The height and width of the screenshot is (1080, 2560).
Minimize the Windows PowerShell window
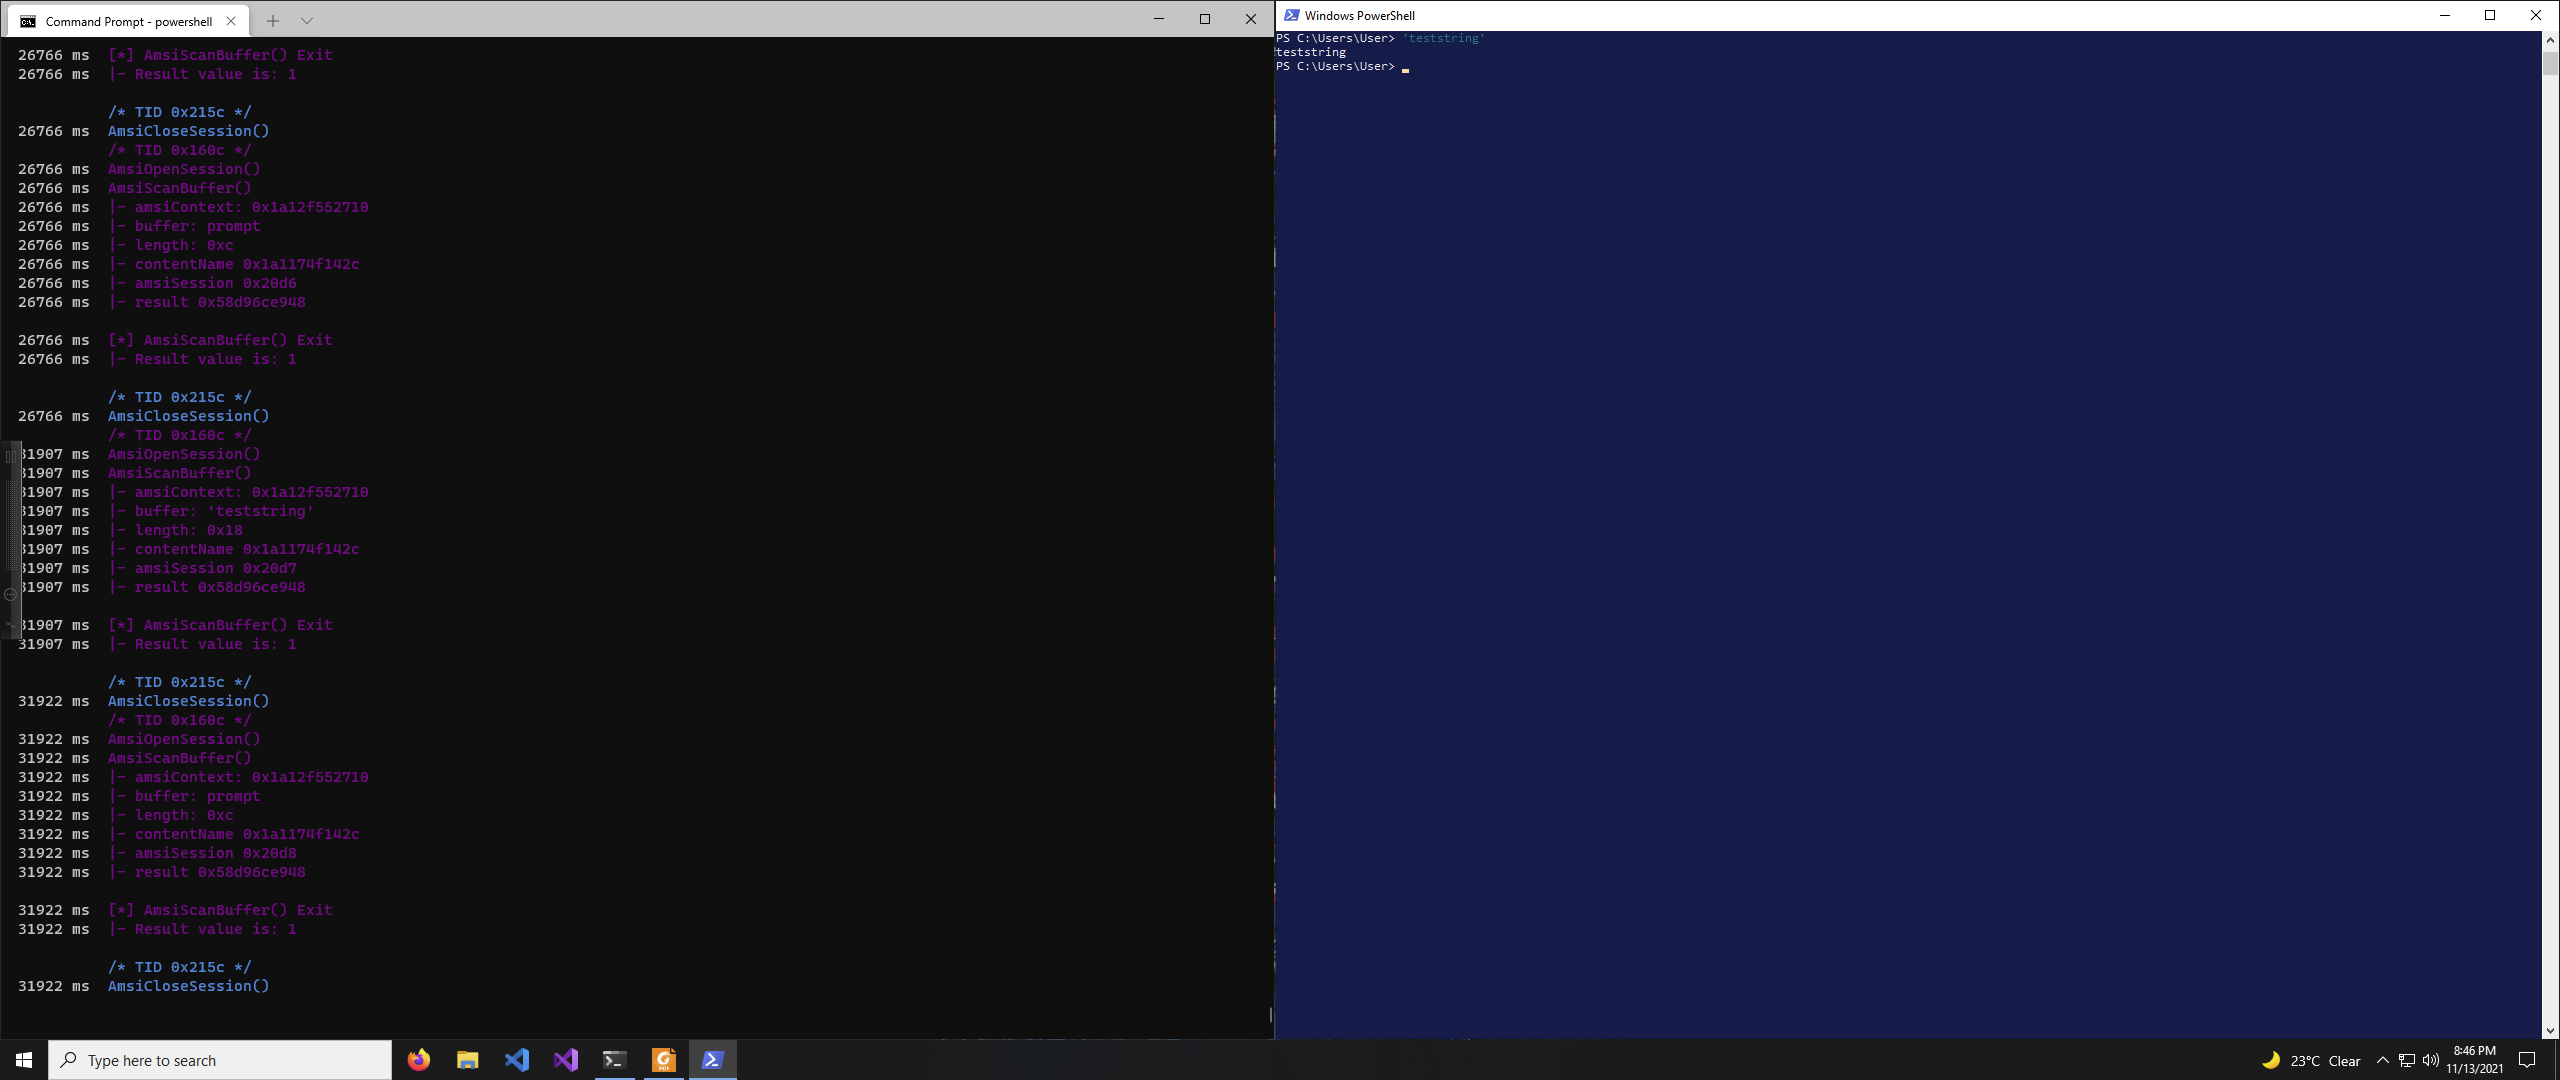(x=2445, y=15)
